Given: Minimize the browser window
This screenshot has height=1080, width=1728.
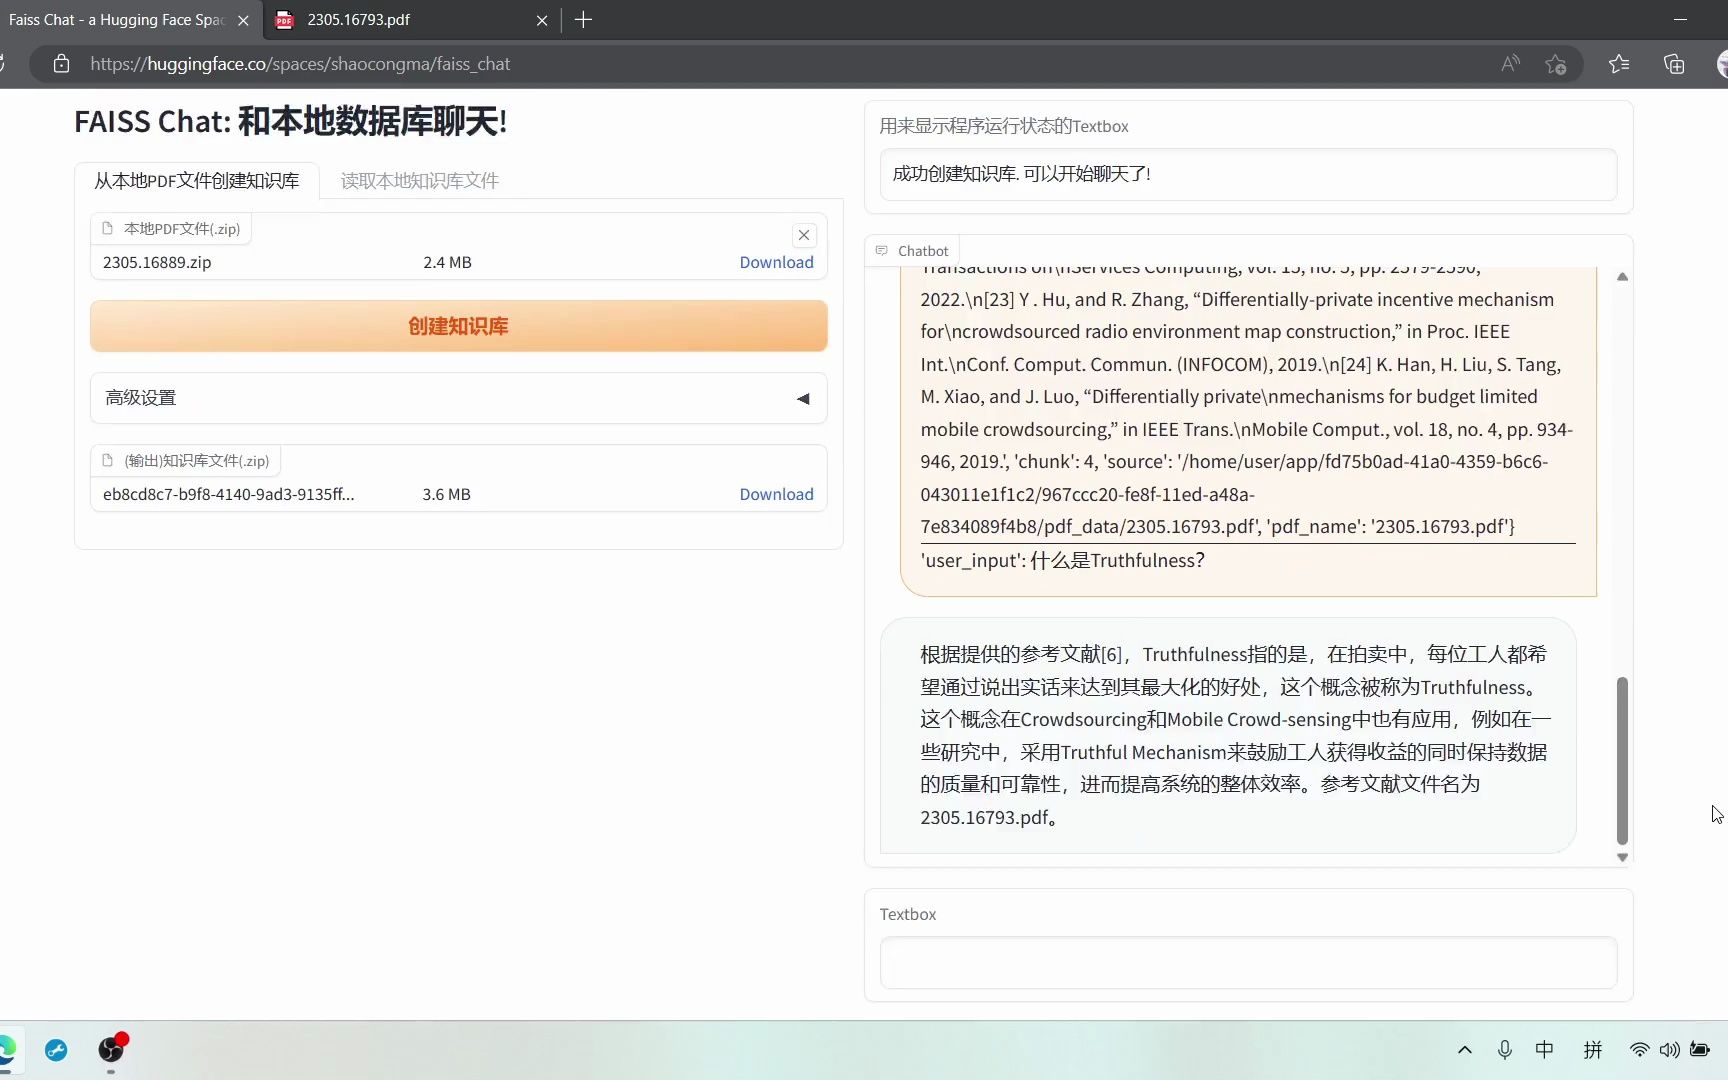Looking at the screenshot, I should point(1680,20).
